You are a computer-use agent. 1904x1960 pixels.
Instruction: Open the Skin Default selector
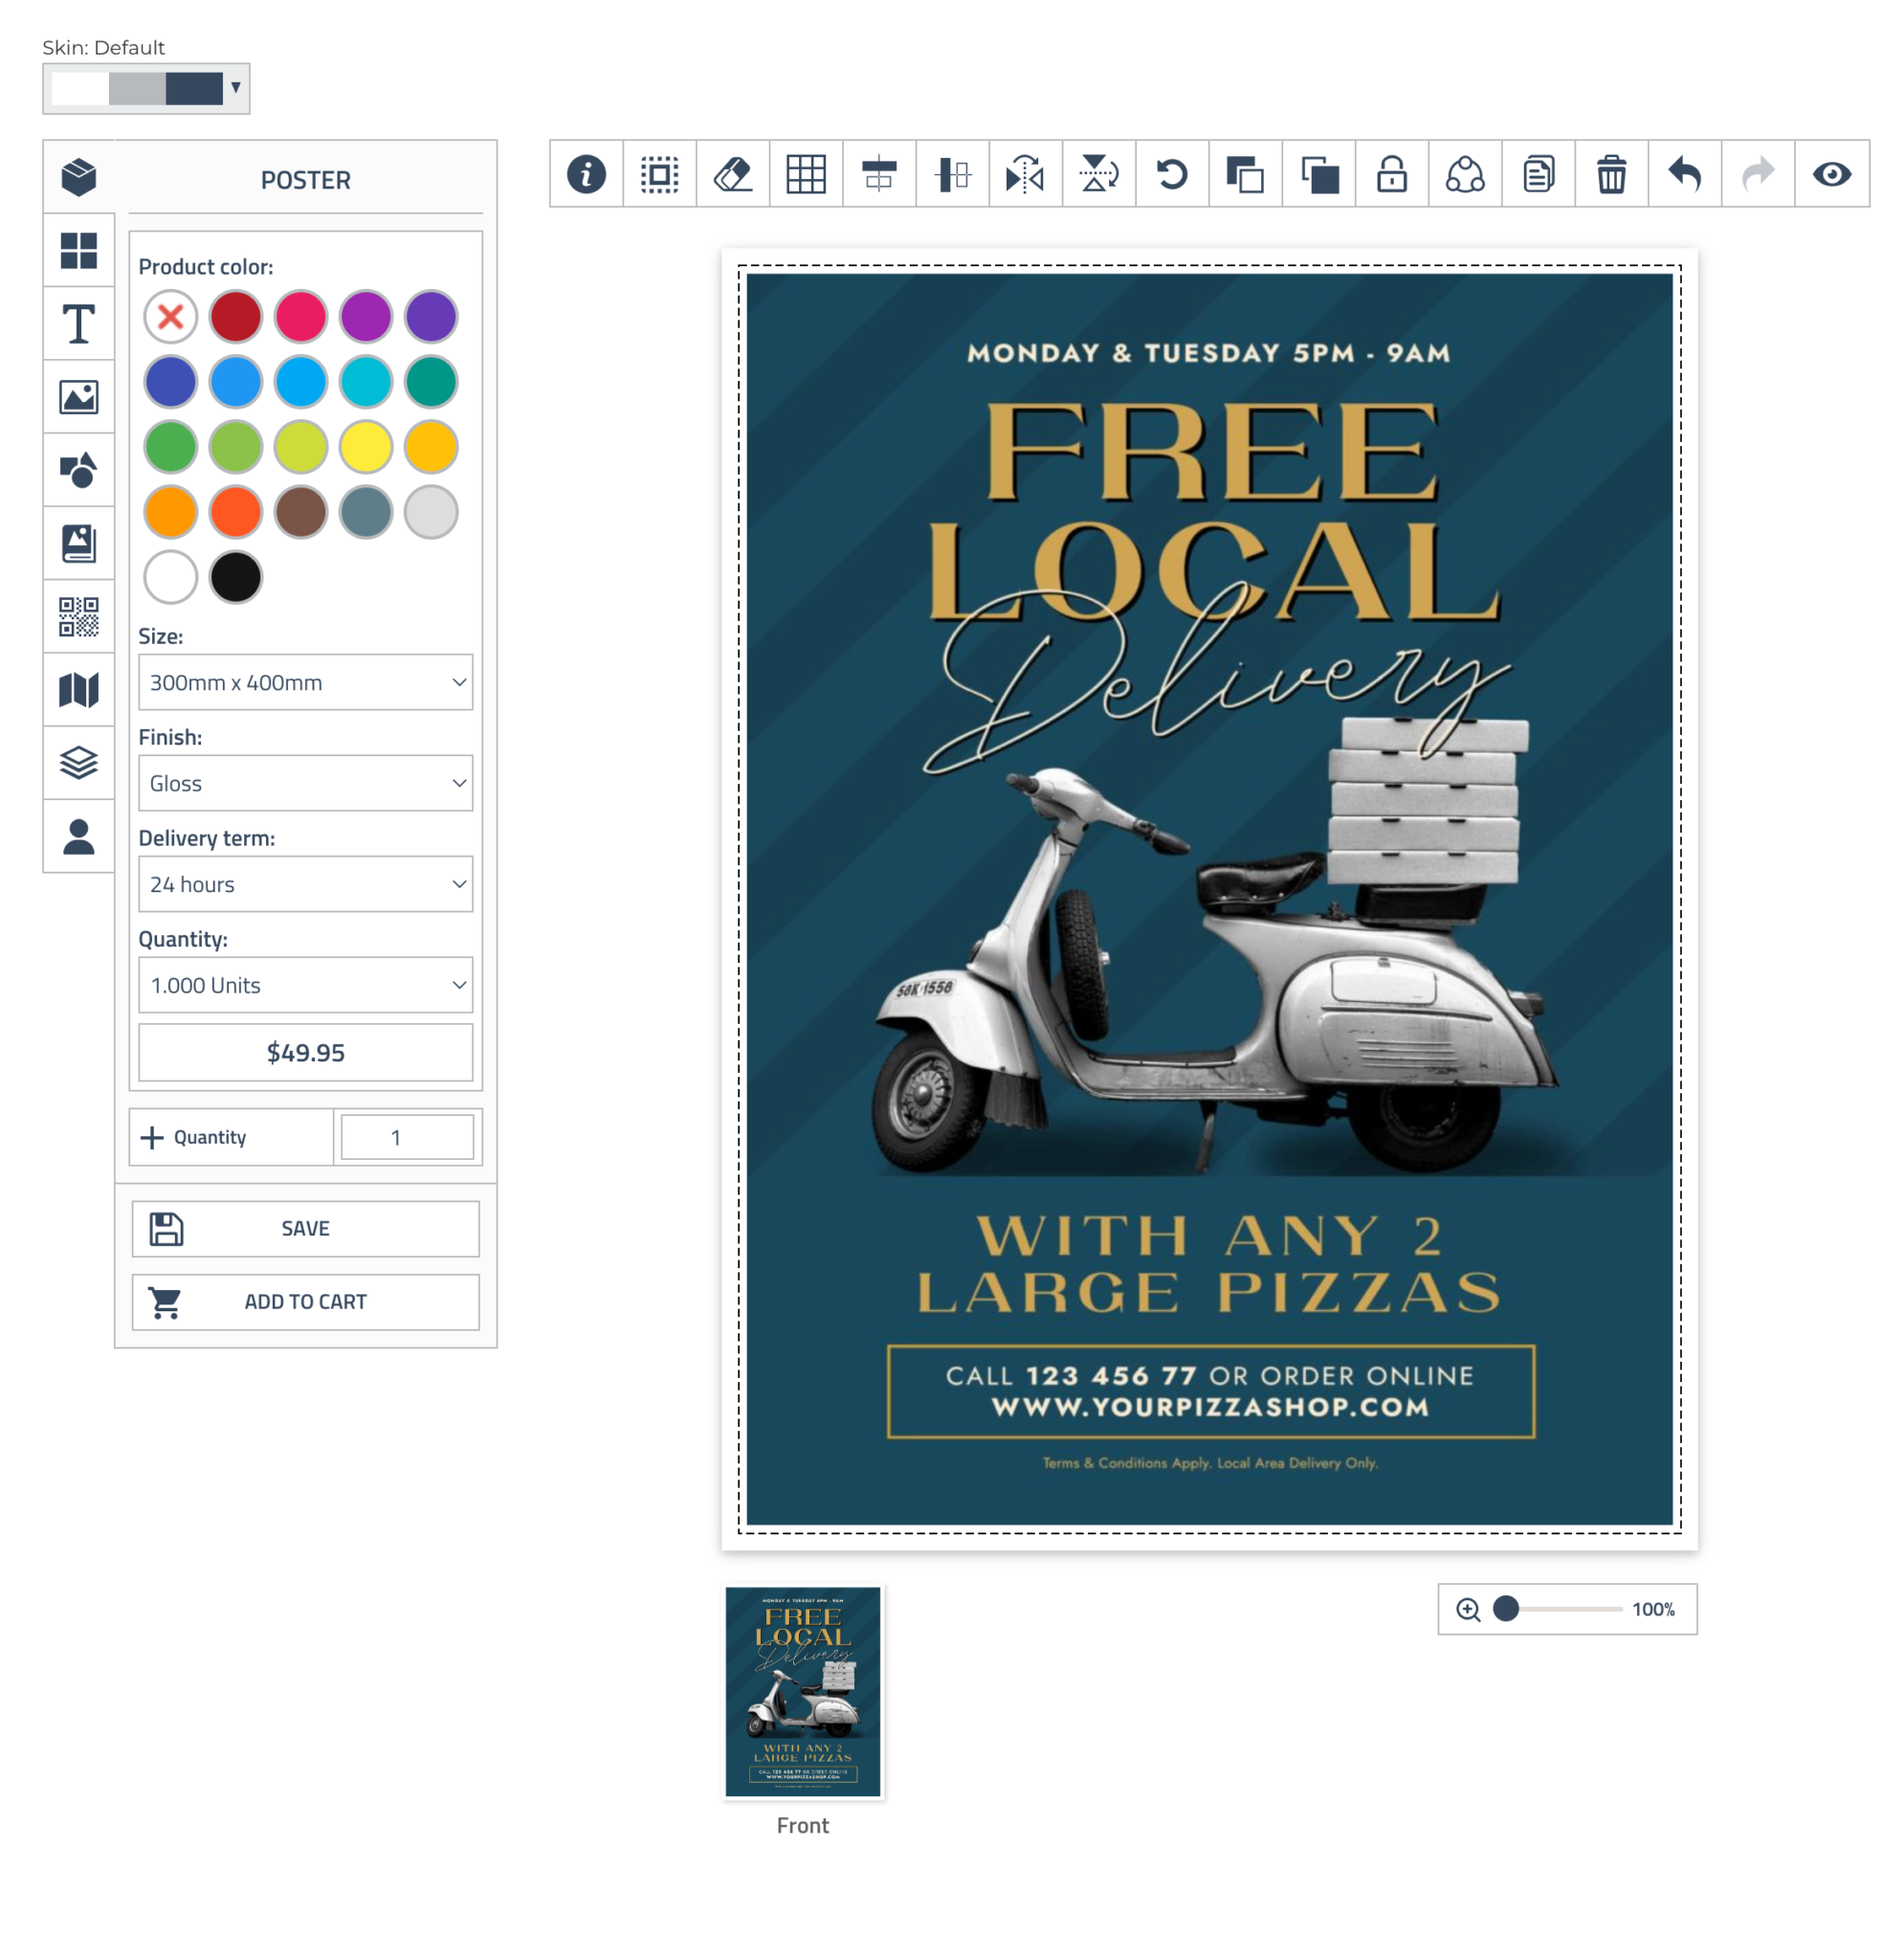(x=146, y=88)
